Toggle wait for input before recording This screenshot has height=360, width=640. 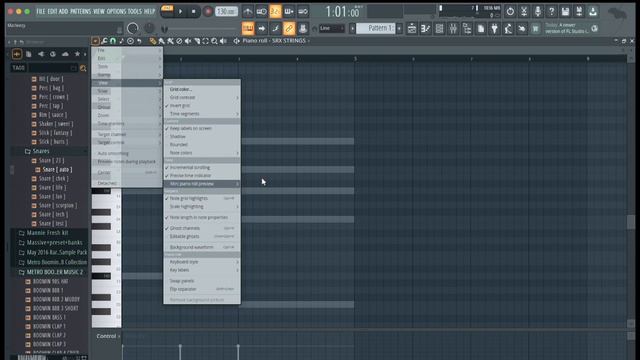click(262, 12)
